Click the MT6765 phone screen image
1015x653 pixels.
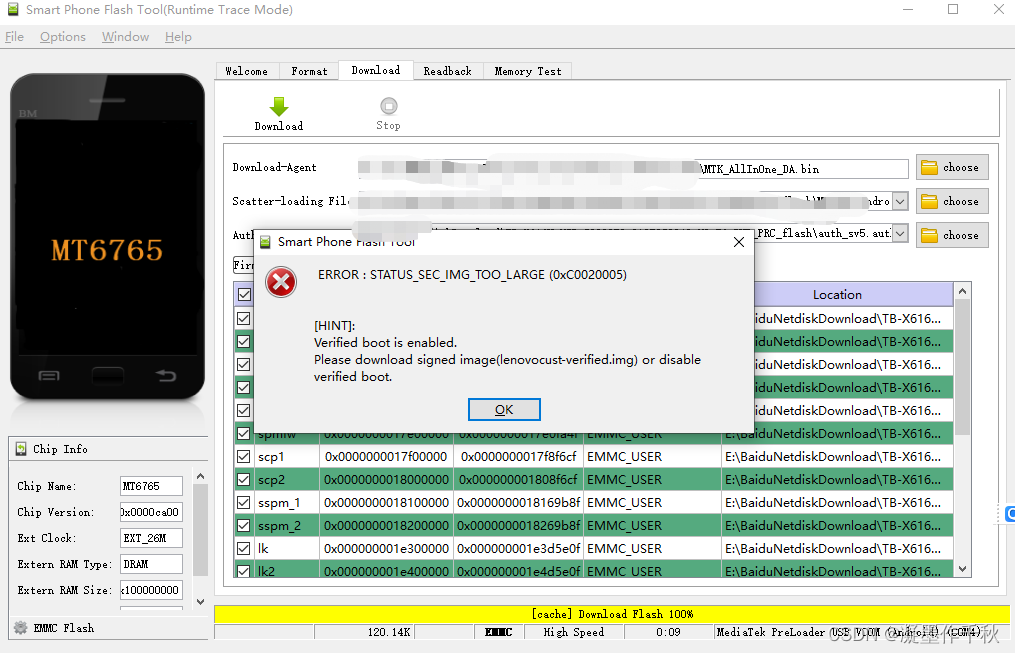tap(107, 237)
